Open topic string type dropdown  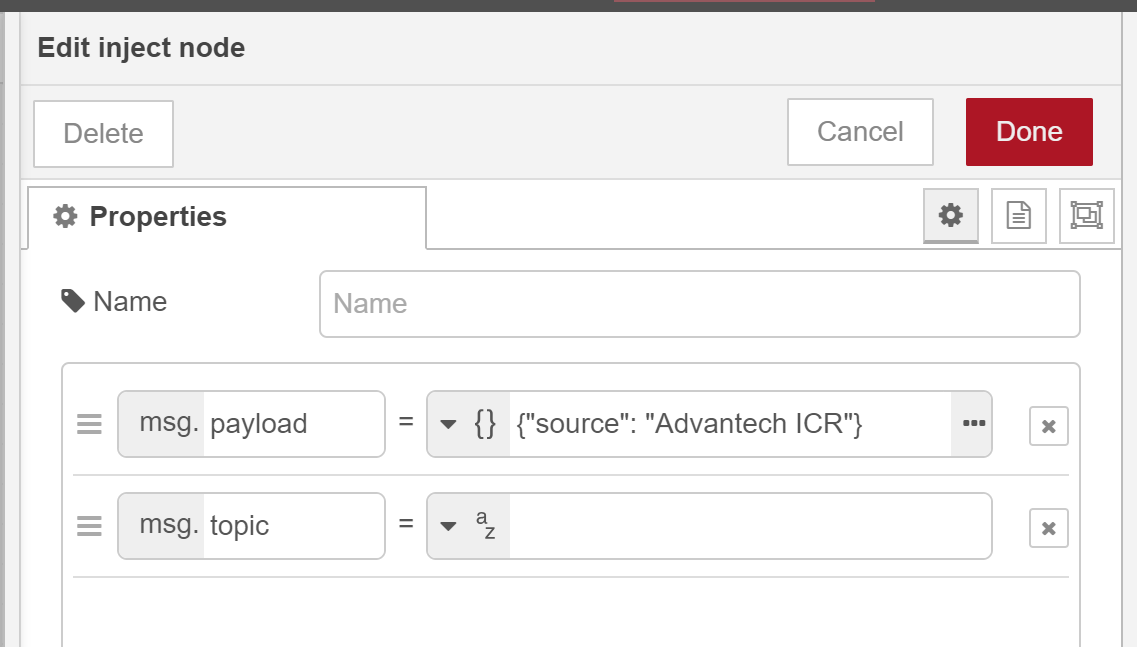[x=468, y=526]
